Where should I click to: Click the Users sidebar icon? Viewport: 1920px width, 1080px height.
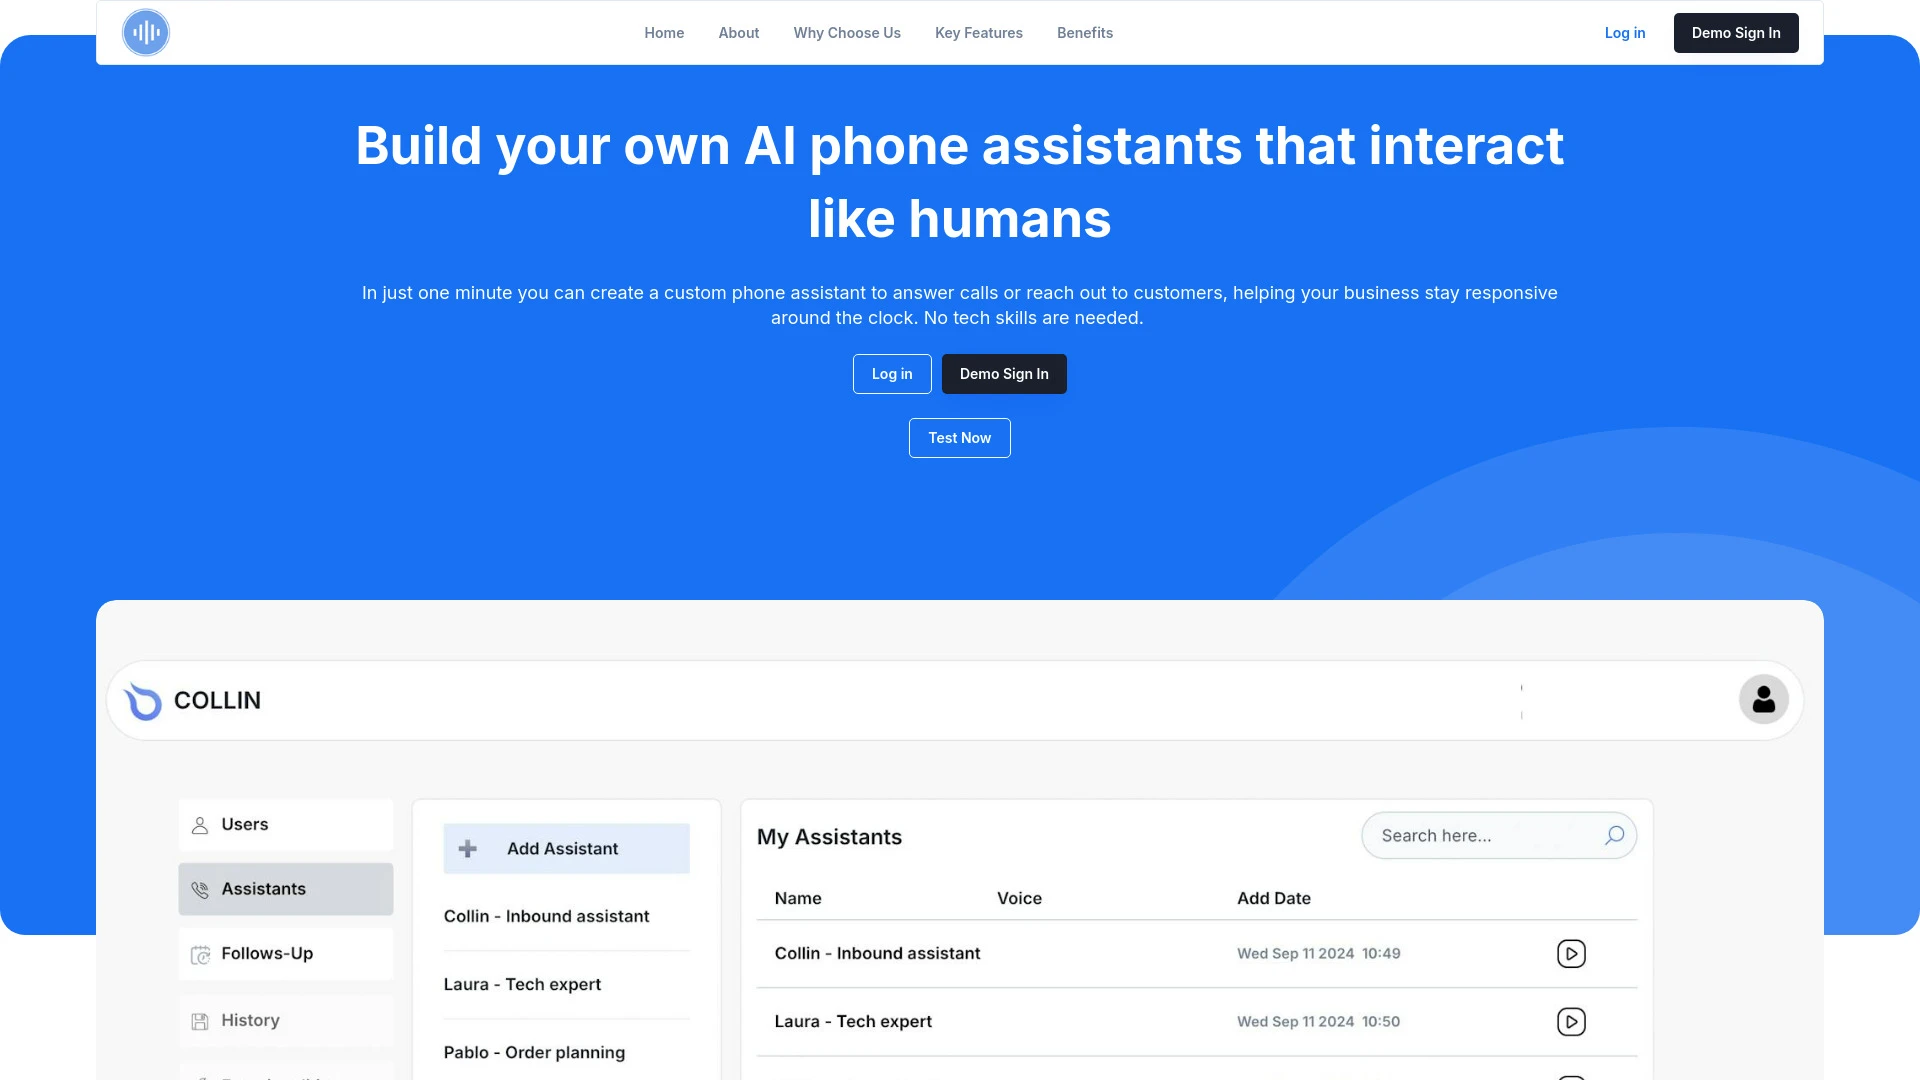200,824
